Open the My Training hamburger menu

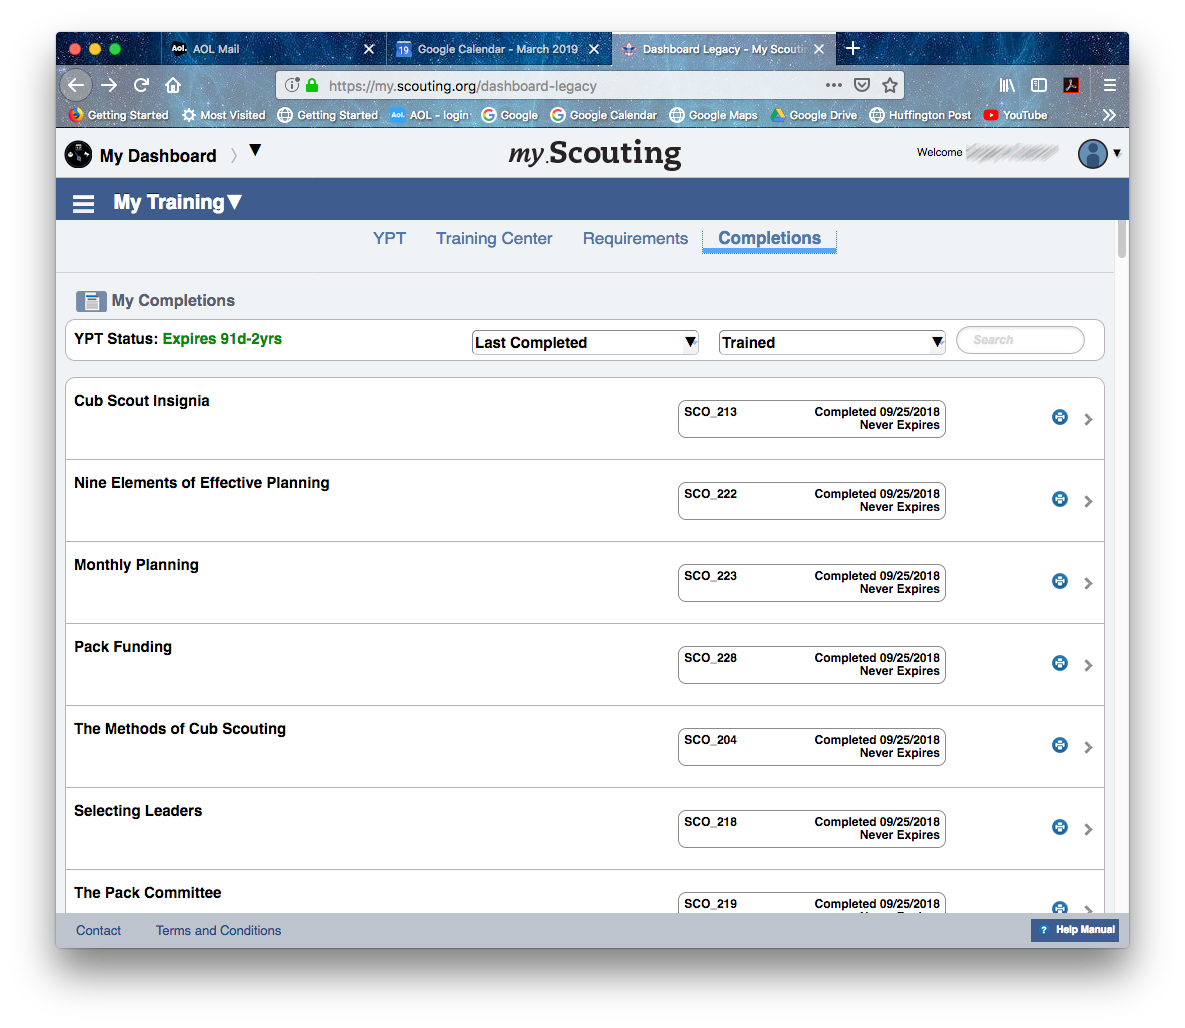83,203
